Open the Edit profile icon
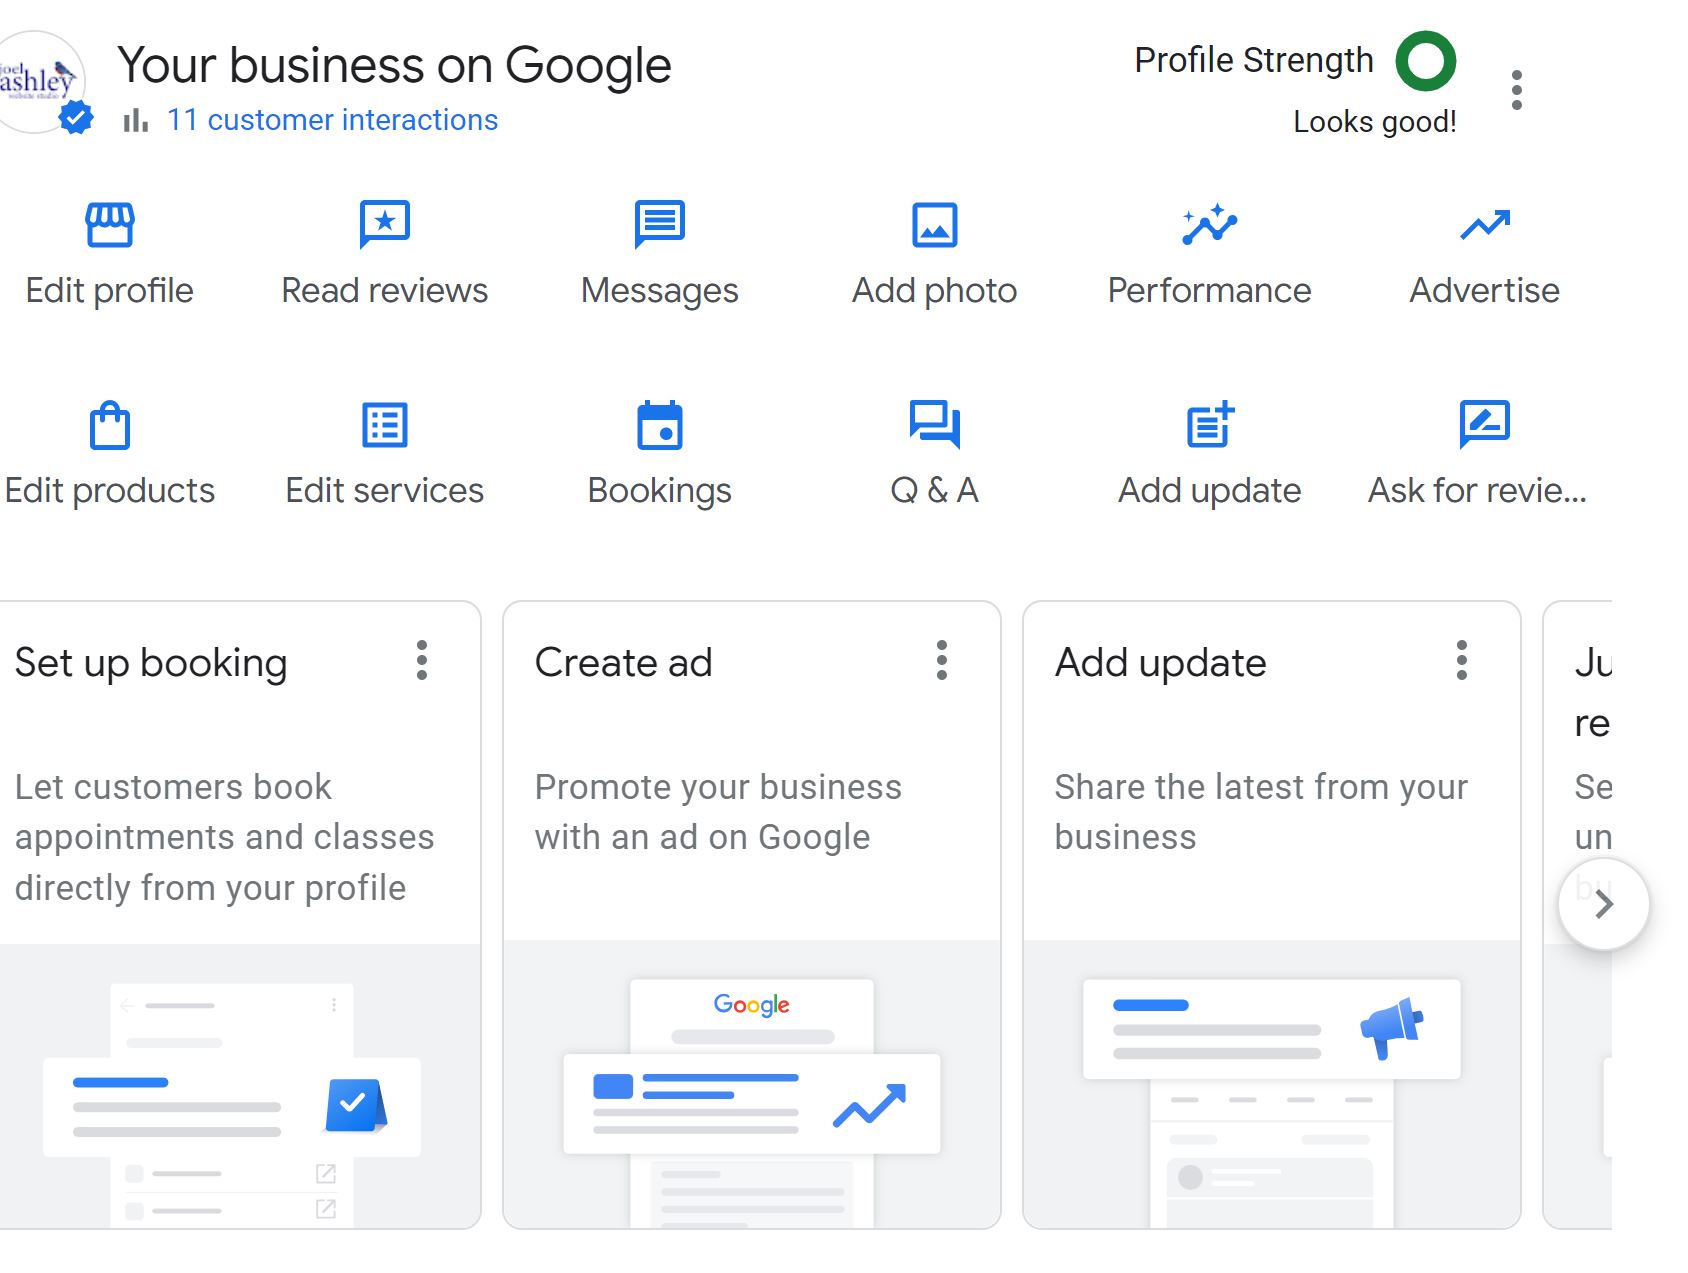1688x1273 pixels. click(x=109, y=223)
